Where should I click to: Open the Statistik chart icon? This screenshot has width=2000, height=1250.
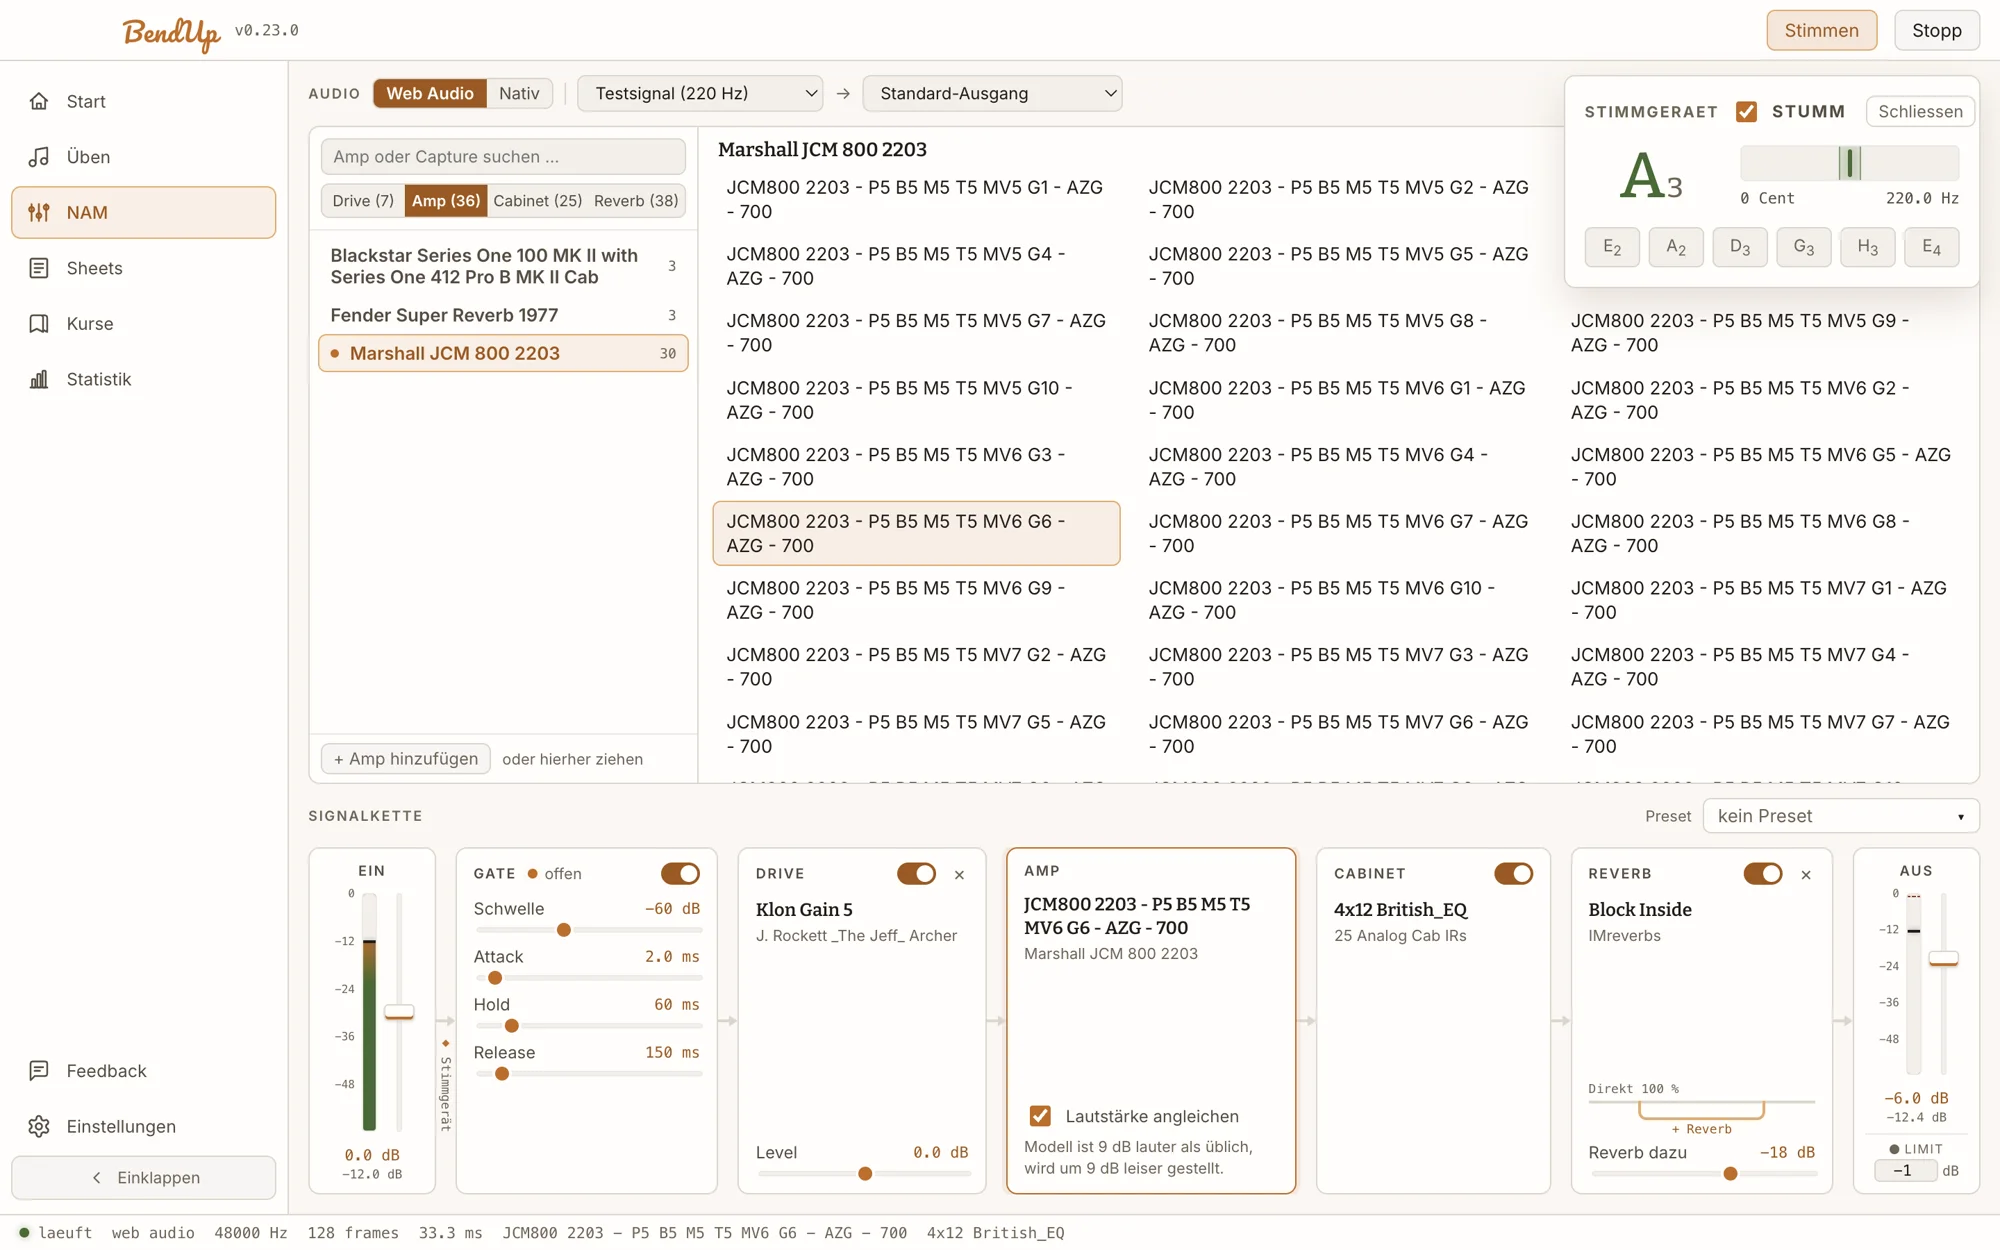click(39, 379)
